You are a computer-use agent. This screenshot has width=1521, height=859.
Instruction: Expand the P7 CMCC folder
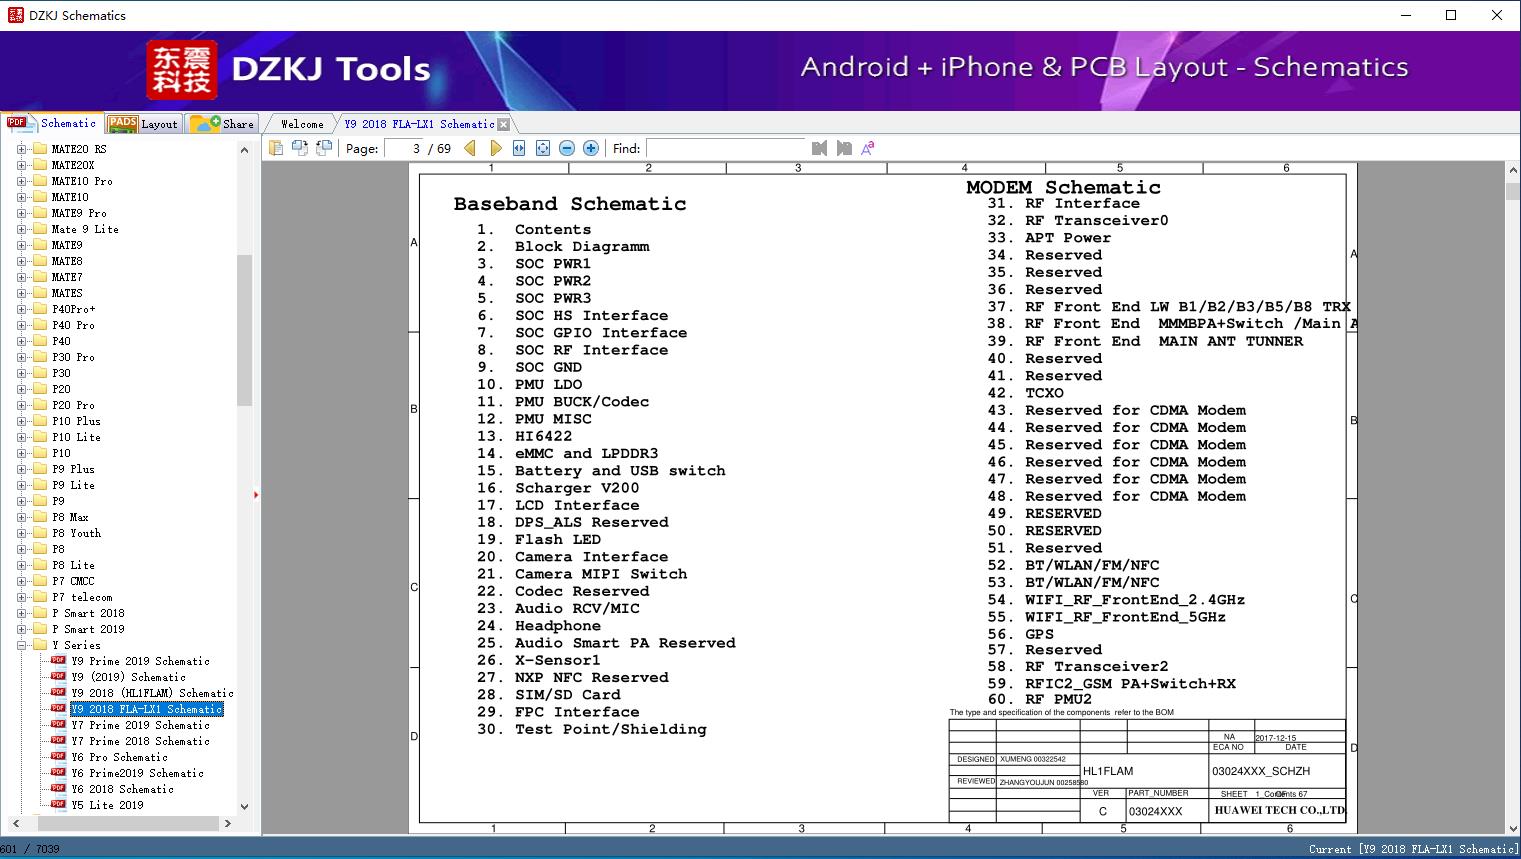tap(21, 581)
